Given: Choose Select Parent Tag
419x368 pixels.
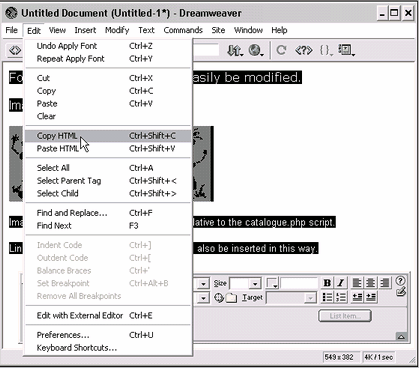Looking at the screenshot, I should point(108,181).
